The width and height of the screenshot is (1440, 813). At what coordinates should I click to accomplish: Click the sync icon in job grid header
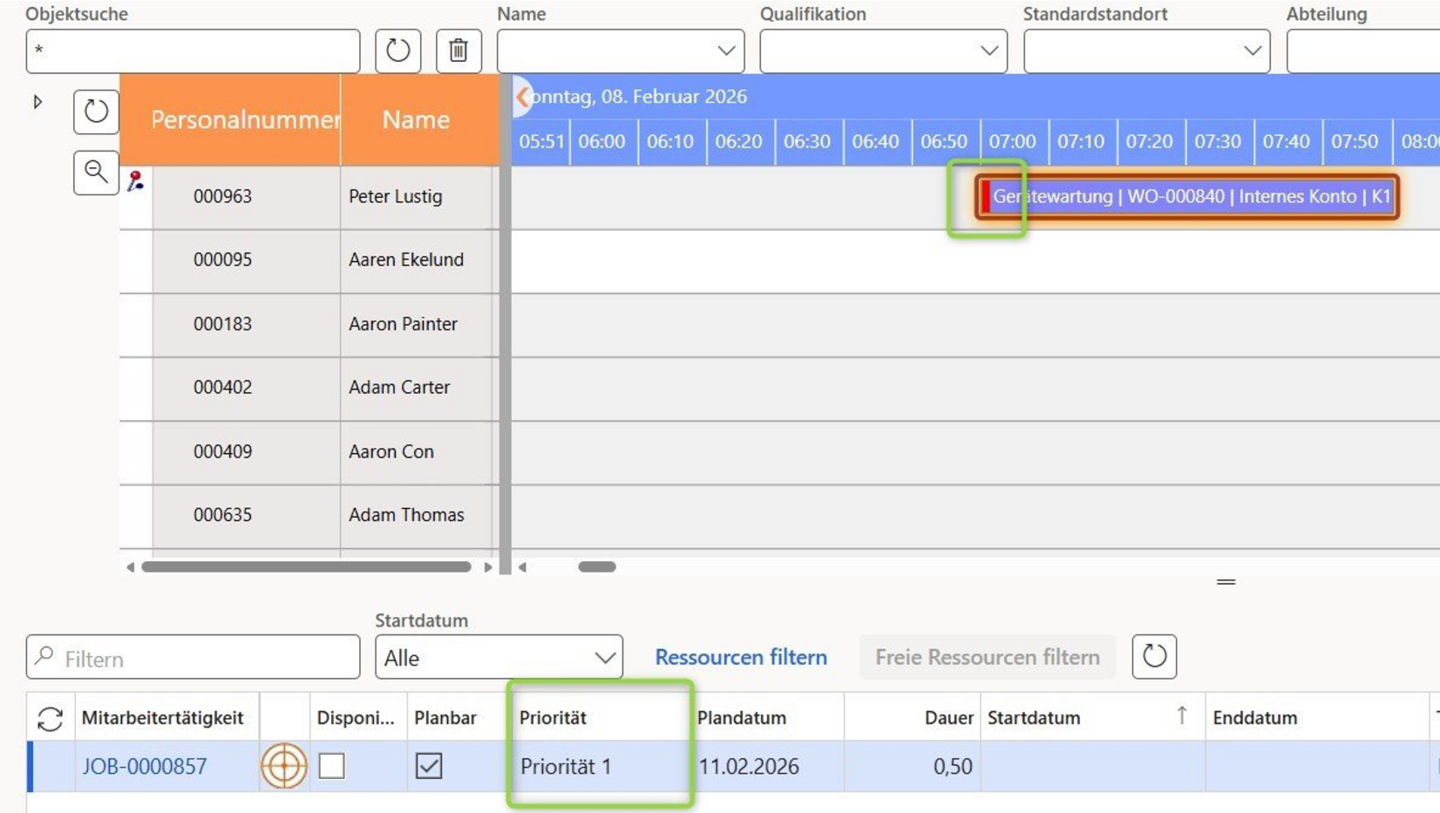pyautogui.click(x=50, y=718)
